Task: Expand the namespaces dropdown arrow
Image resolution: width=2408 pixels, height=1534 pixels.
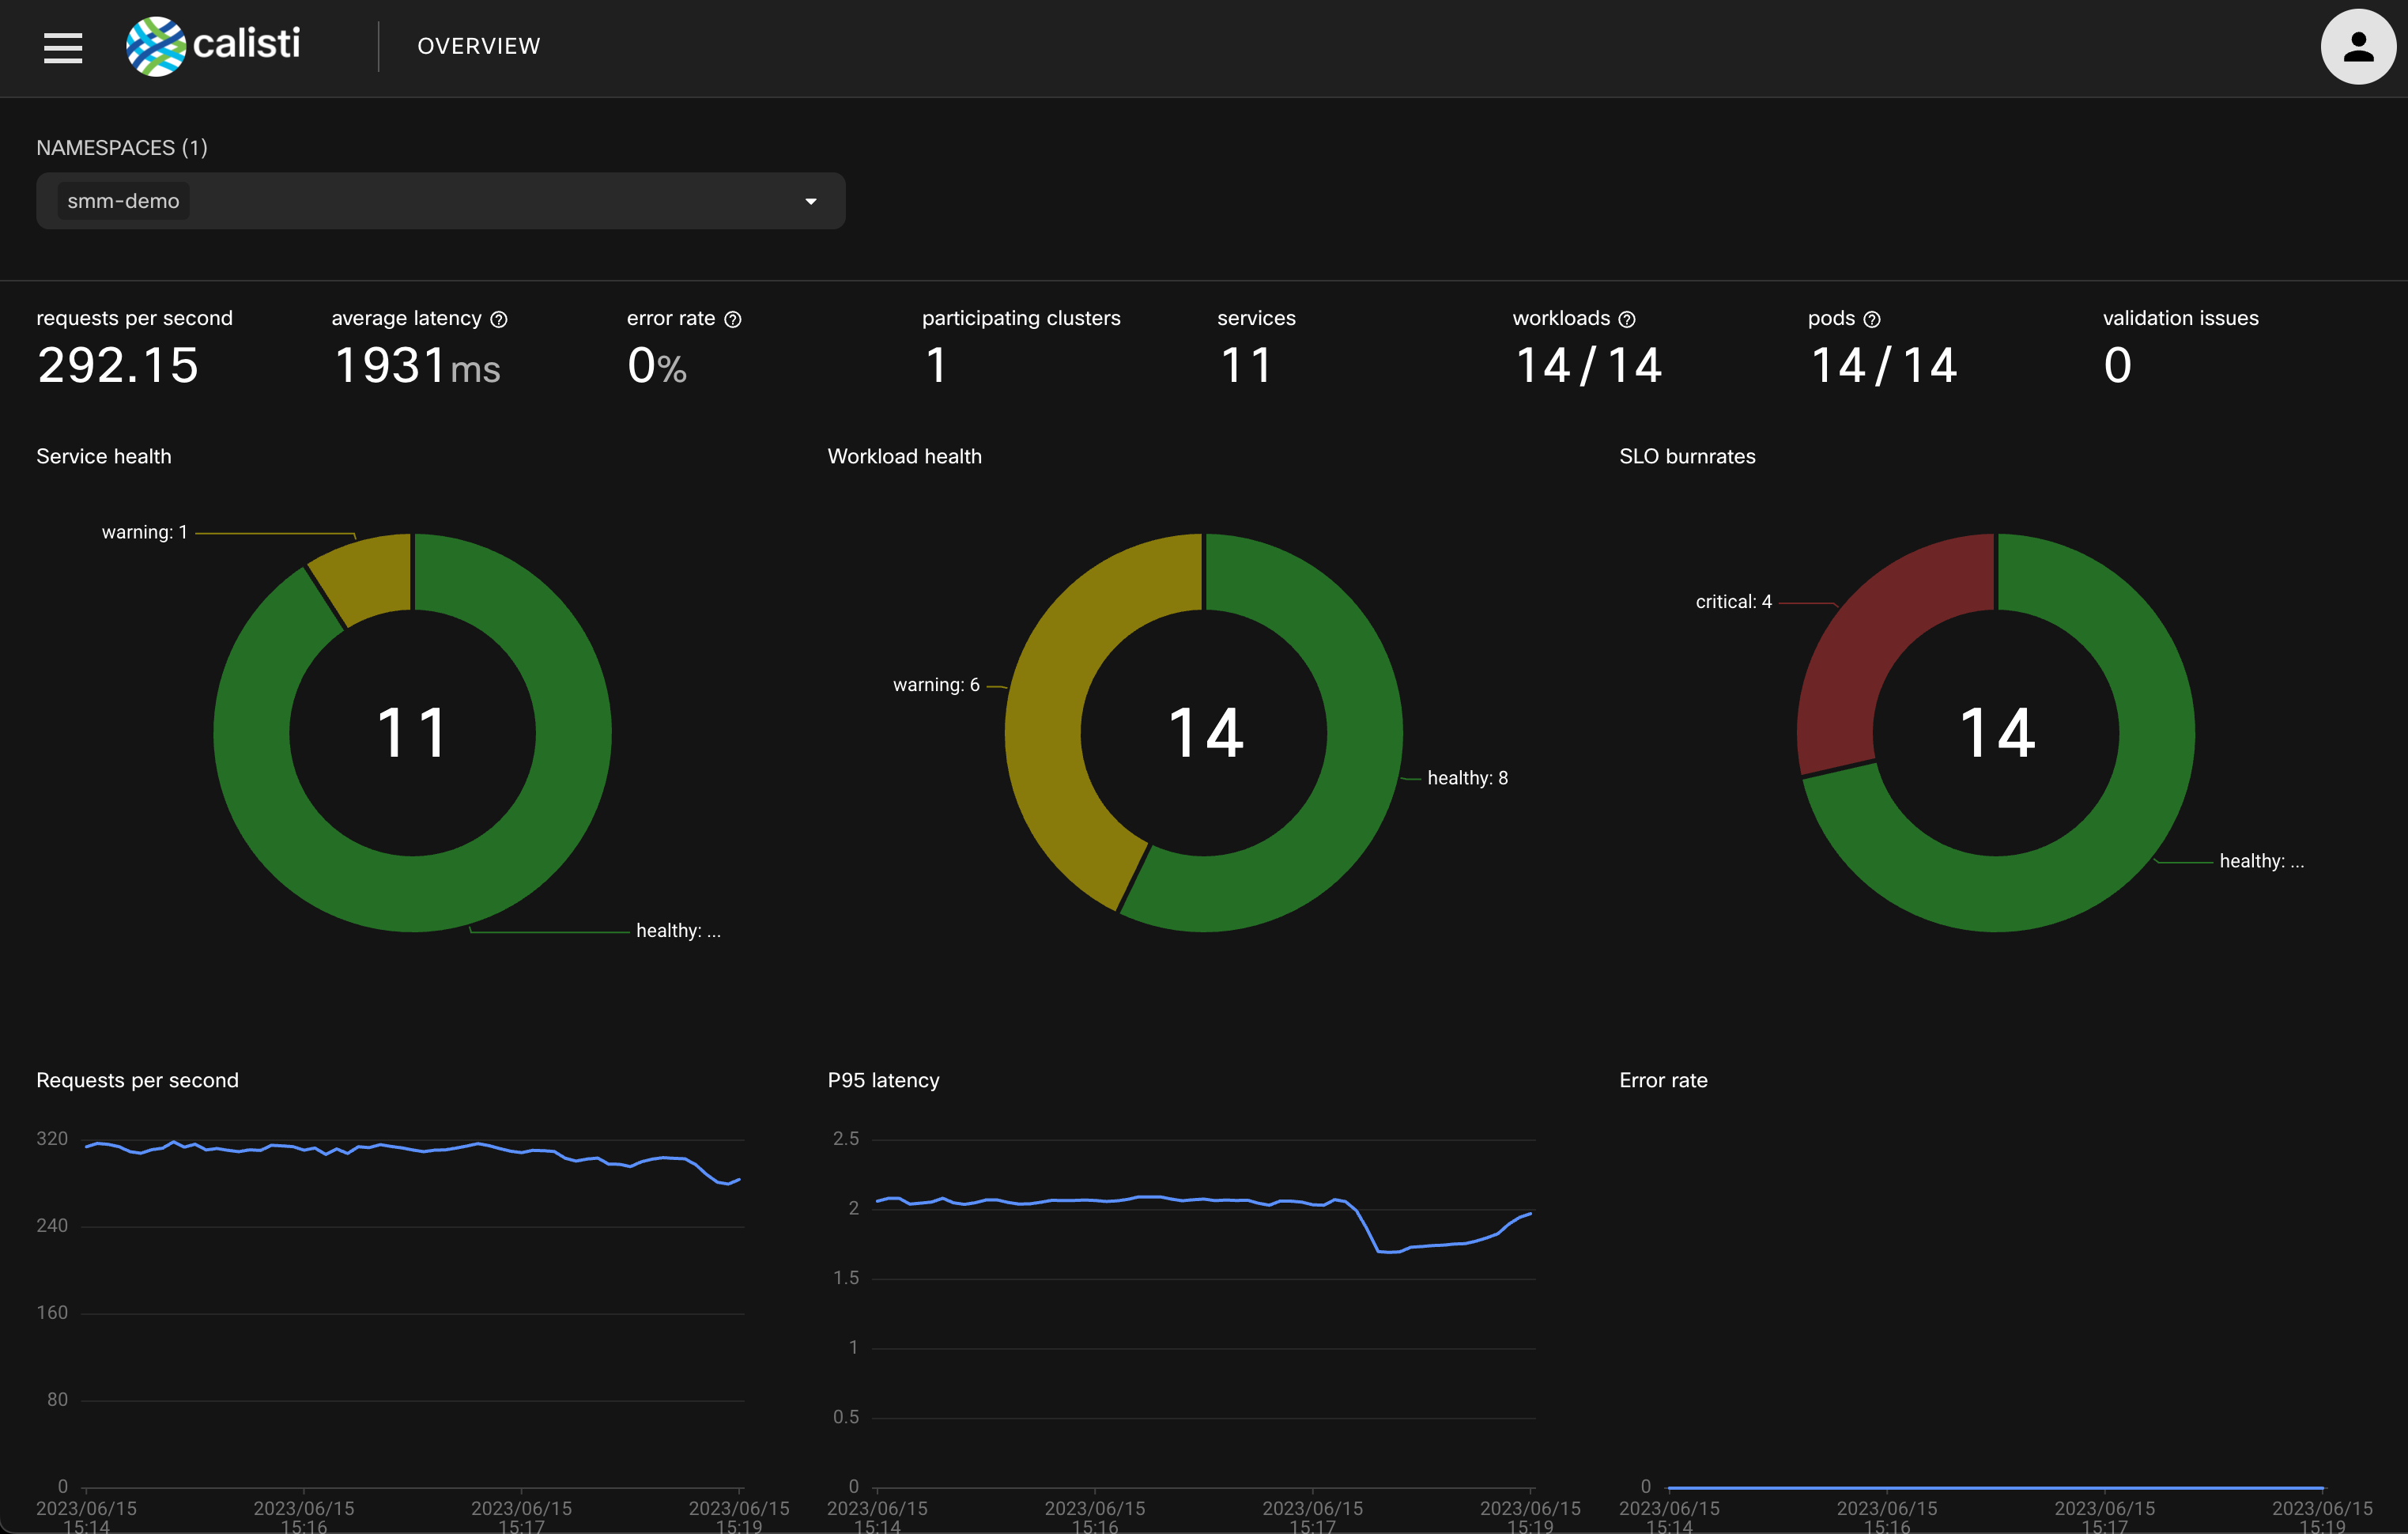Action: [x=811, y=202]
